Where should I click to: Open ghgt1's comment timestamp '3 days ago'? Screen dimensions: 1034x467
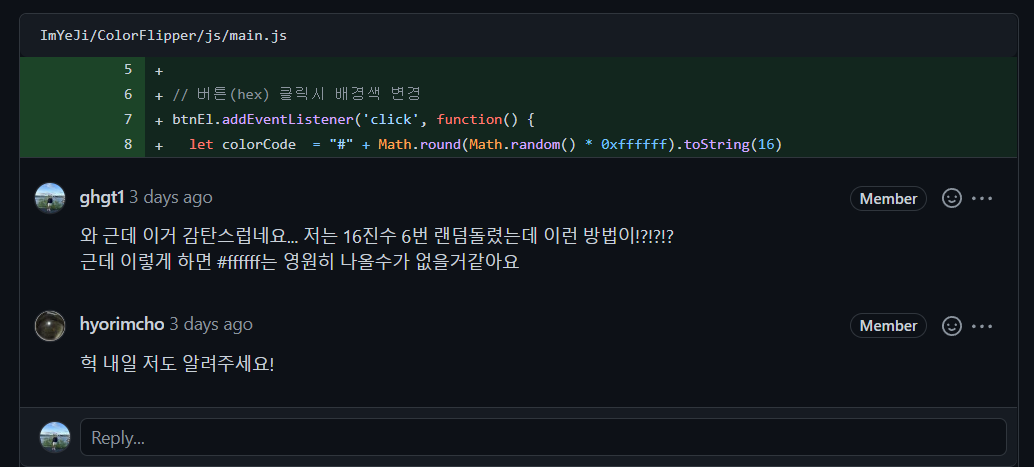point(171,197)
